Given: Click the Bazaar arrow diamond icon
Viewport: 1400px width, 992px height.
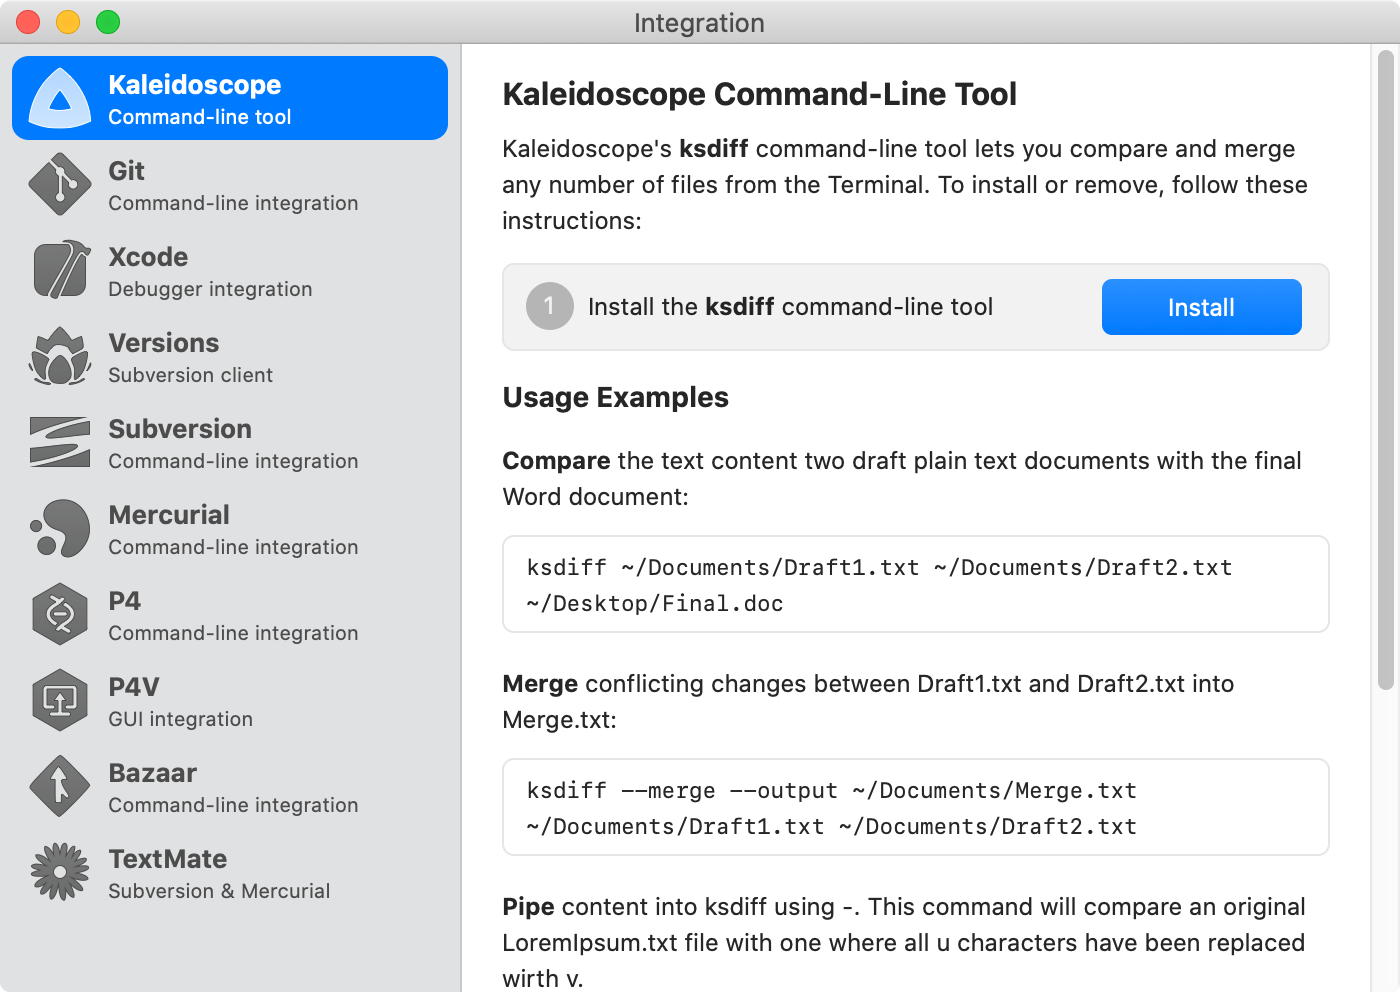Looking at the screenshot, I should pyautogui.click(x=60, y=787).
